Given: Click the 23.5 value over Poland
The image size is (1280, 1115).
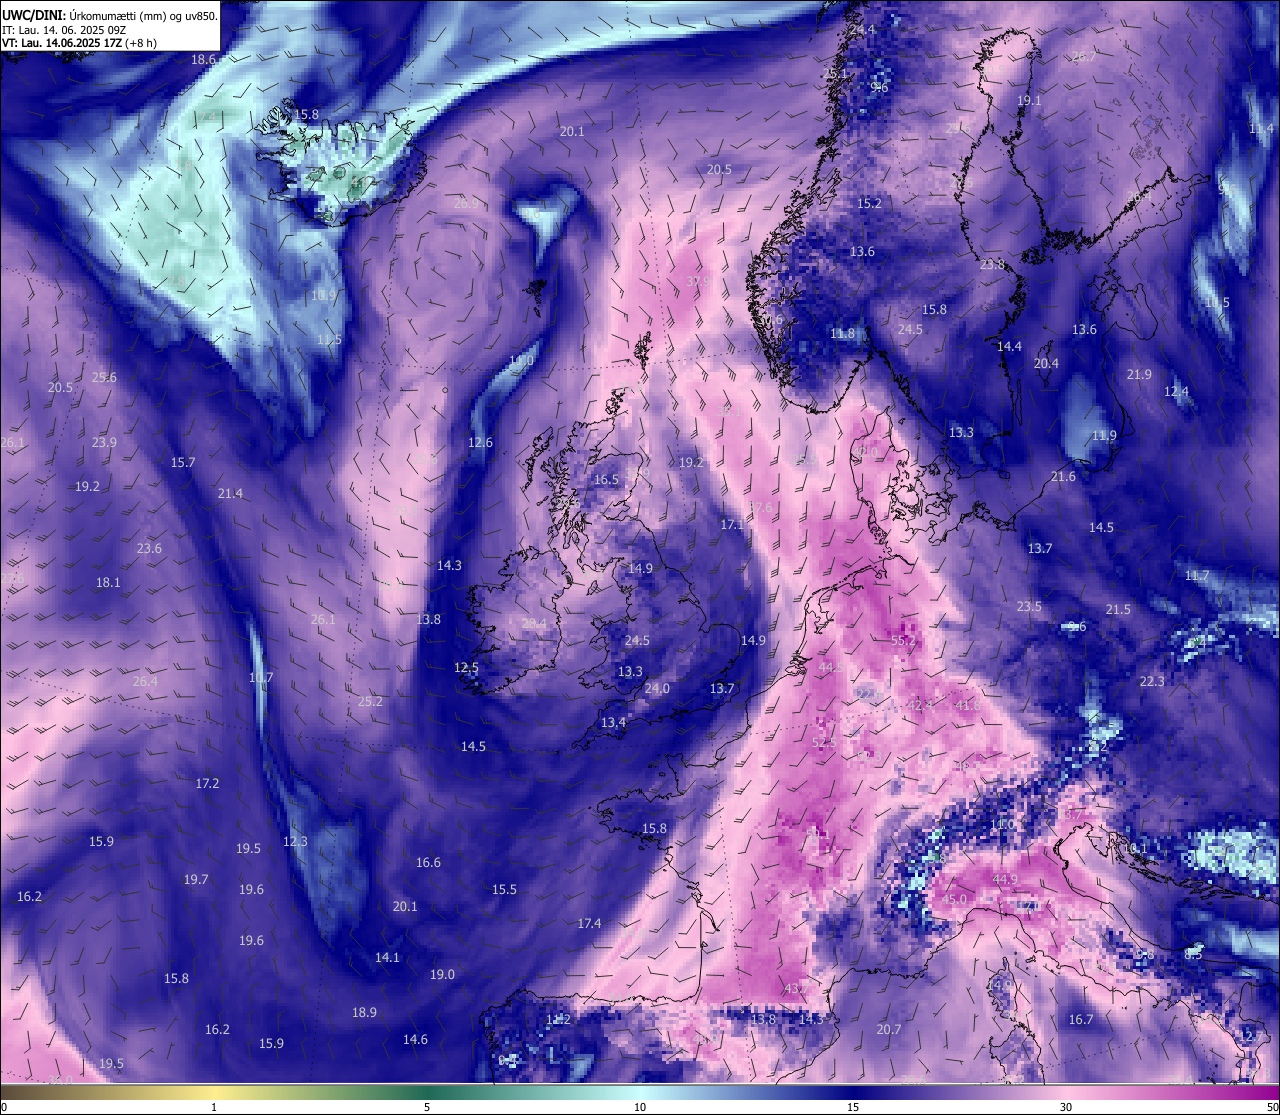Looking at the screenshot, I should click(1029, 606).
